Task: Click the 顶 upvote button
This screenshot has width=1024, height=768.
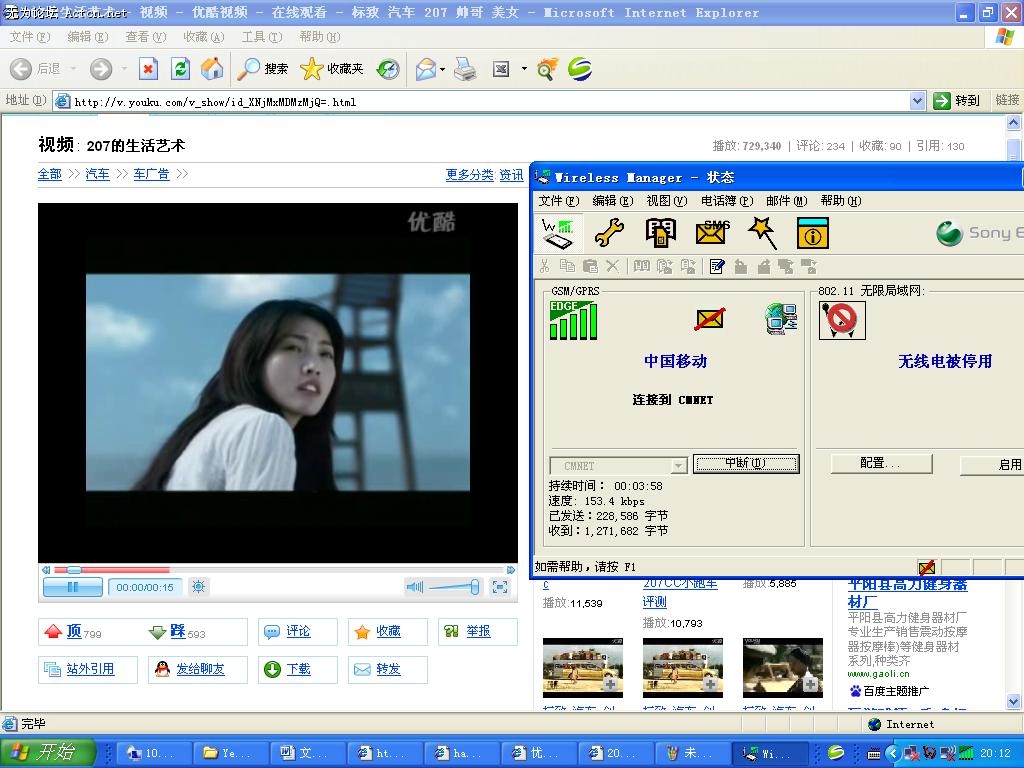Action: click(72, 632)
